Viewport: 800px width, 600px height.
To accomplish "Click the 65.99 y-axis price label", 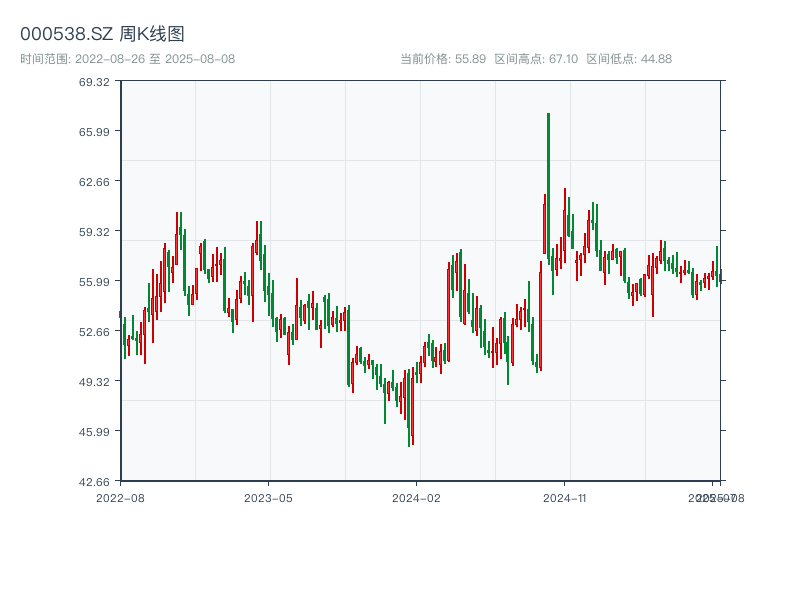I will (94, 131).
